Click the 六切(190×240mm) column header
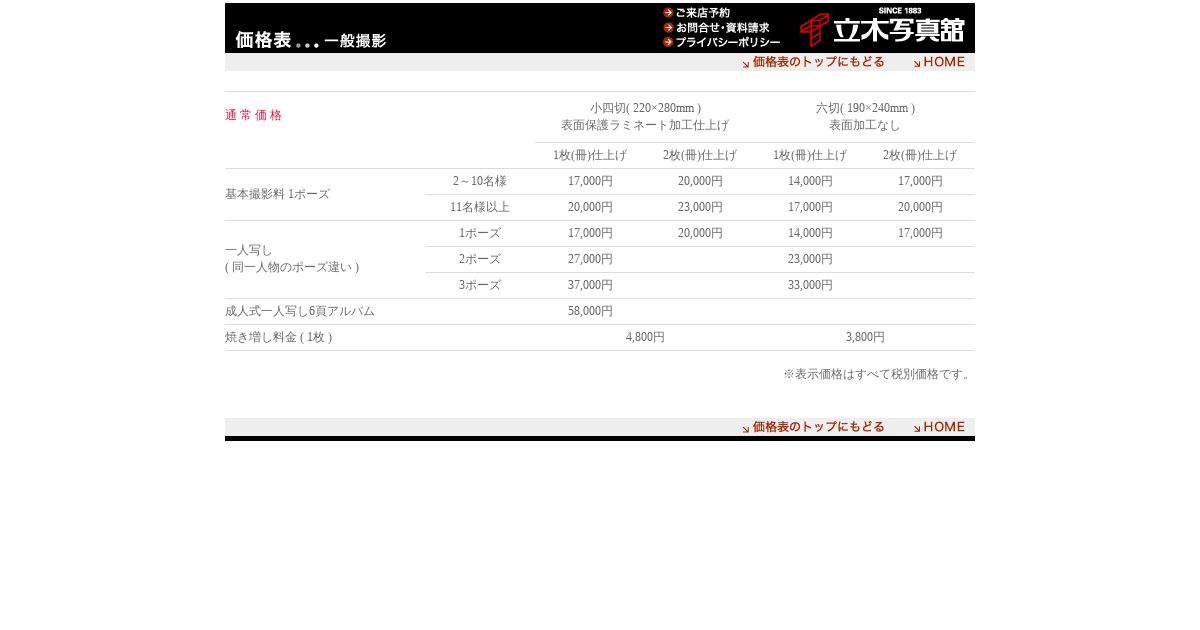 [865, 108]
